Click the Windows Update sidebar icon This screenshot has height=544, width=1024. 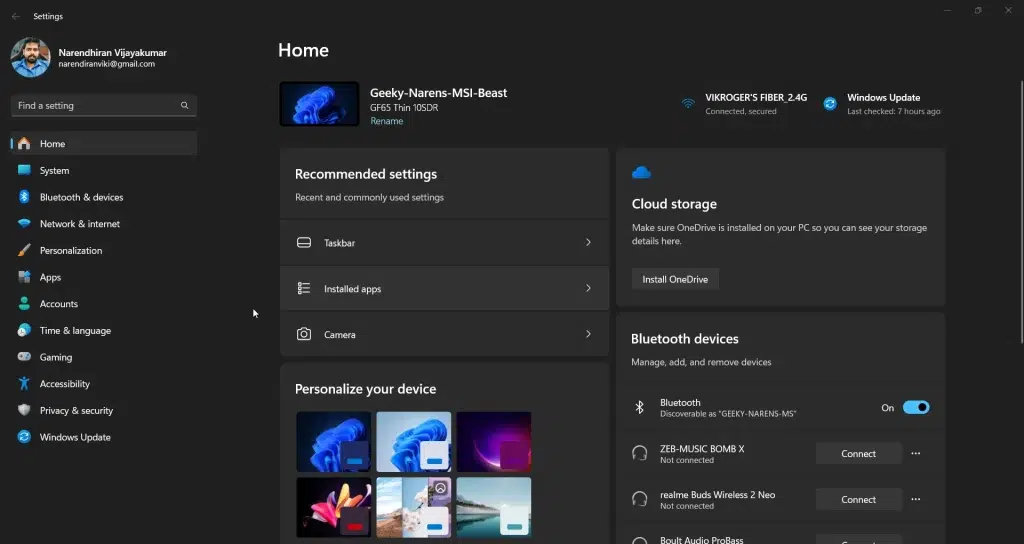tap(24, 437)
